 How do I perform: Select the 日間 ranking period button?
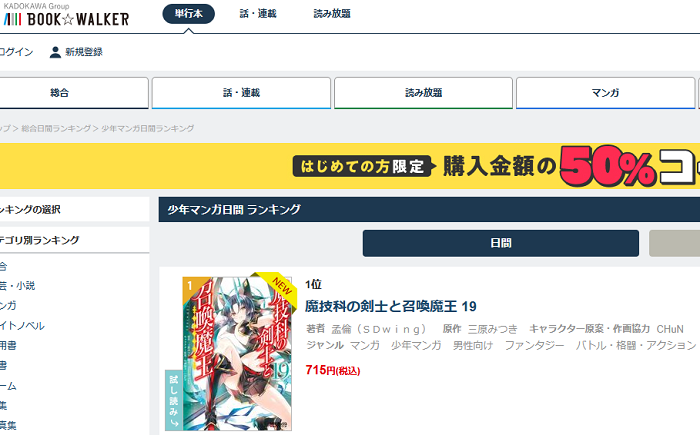[x=500, y=243]
